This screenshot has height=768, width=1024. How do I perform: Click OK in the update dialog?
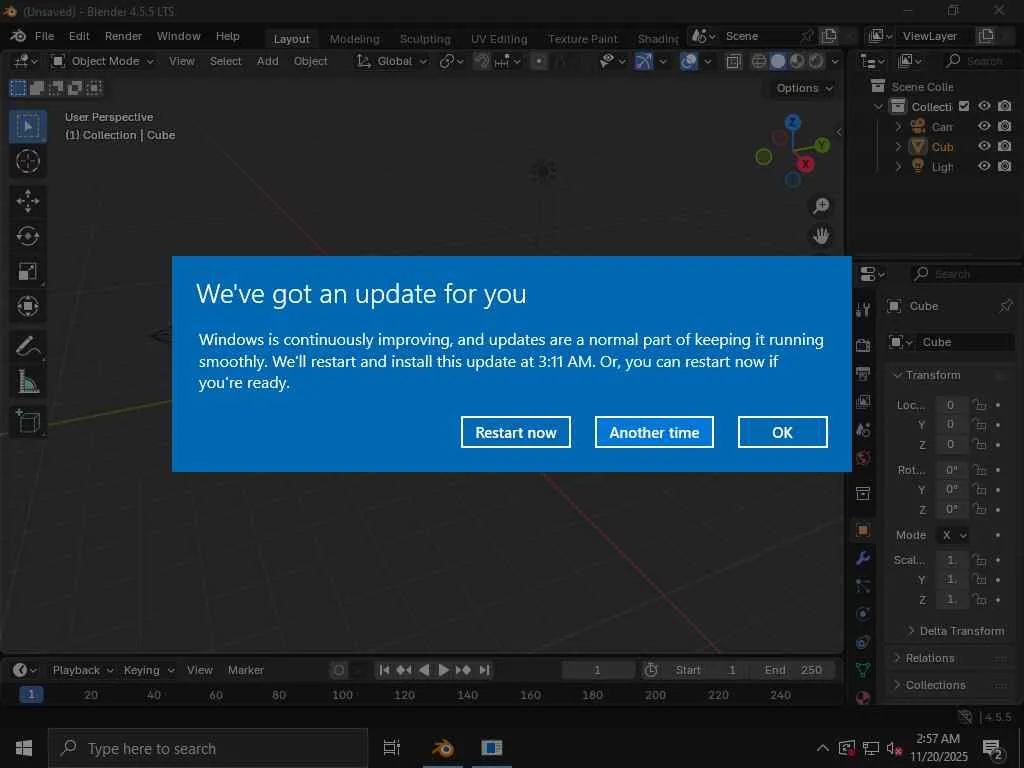(782, 432)
